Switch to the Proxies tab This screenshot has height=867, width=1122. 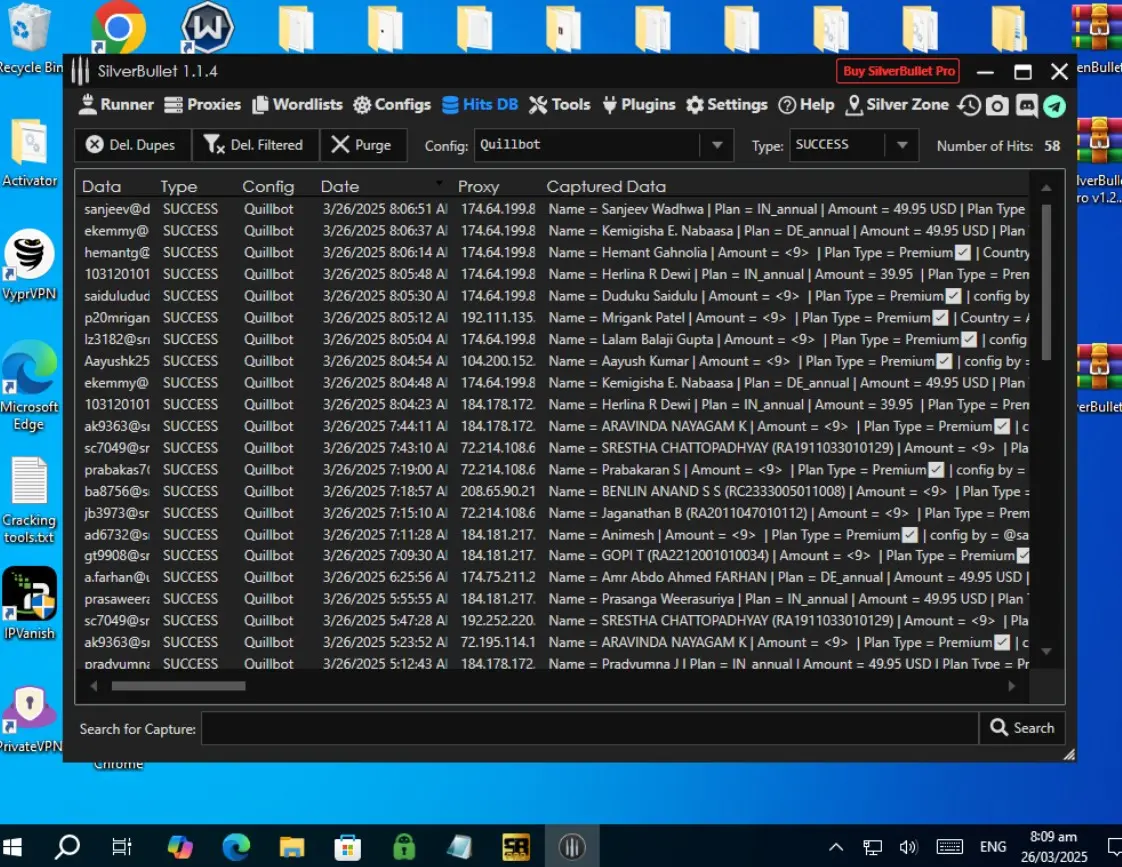(203, 104)
